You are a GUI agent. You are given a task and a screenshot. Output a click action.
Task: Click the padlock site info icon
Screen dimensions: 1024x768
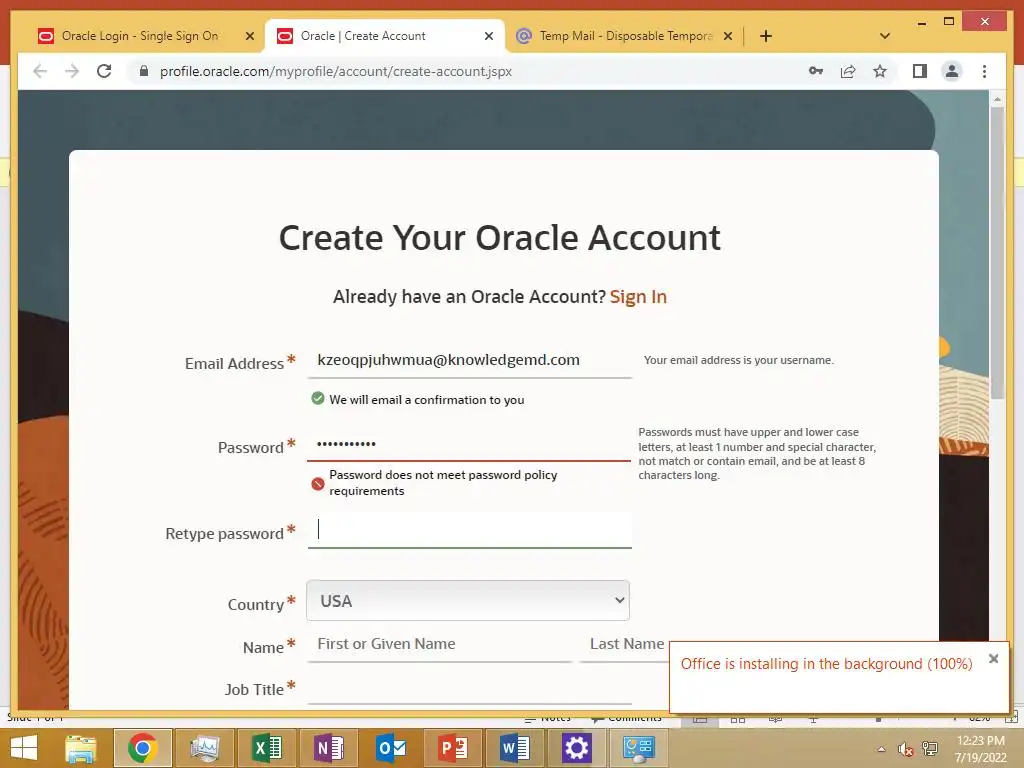click(x=144, y=71)
